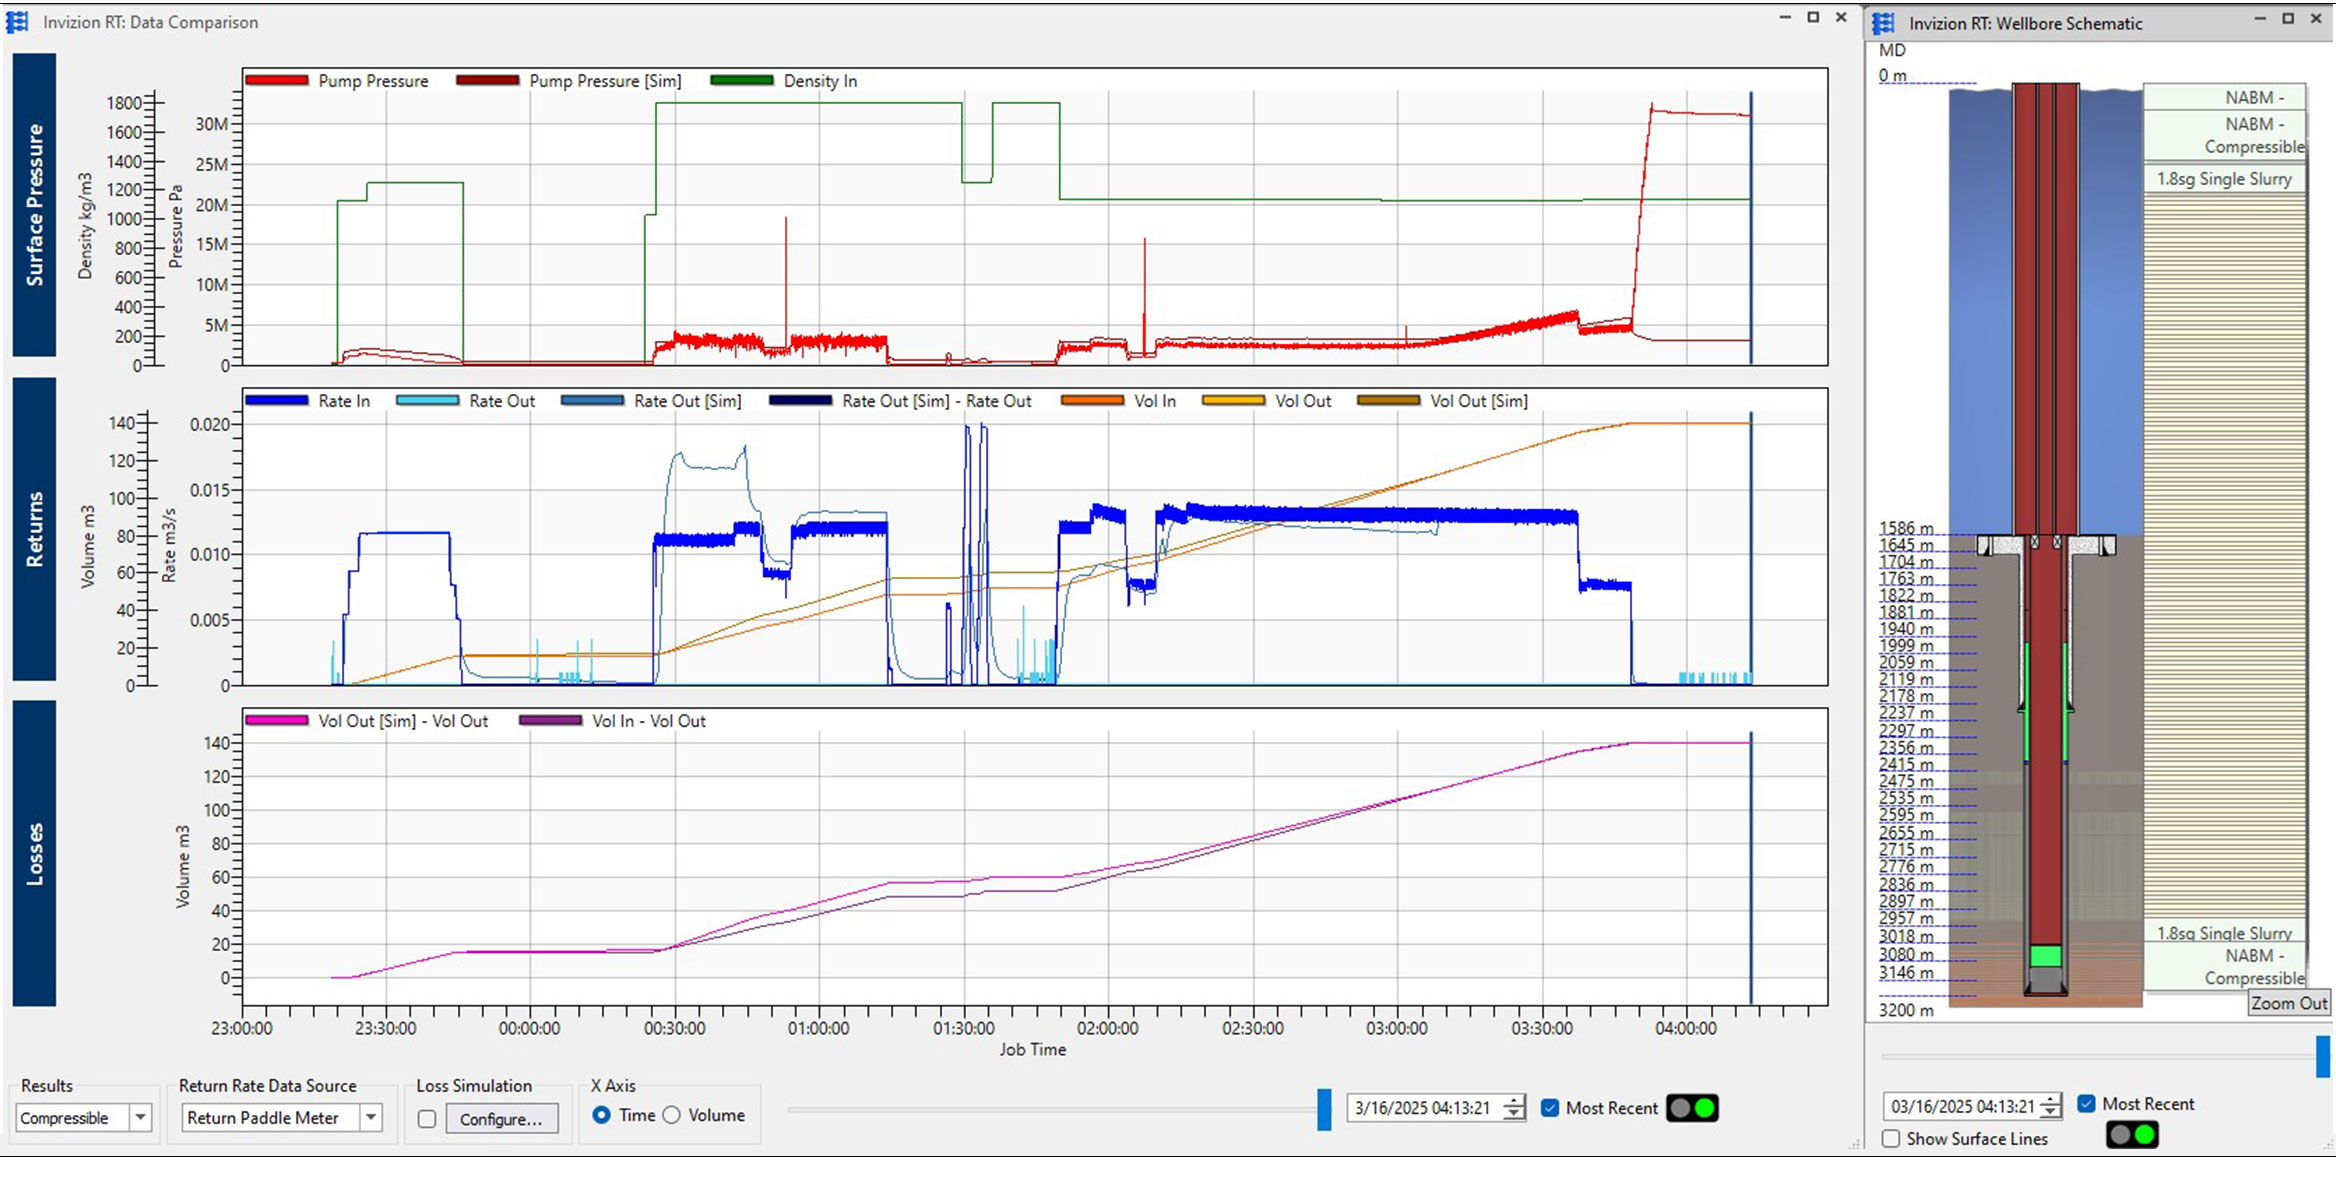Select the Losses chart tab
The image size is (2336, 1178).
click(x=34, y=854)
